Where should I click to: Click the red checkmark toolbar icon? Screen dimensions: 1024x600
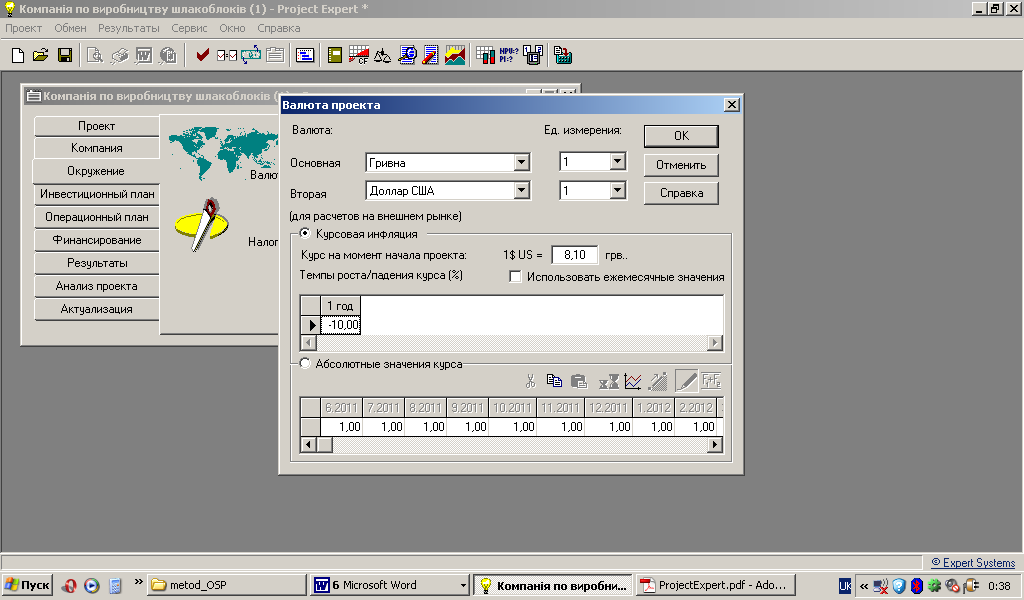click(202, 55)
